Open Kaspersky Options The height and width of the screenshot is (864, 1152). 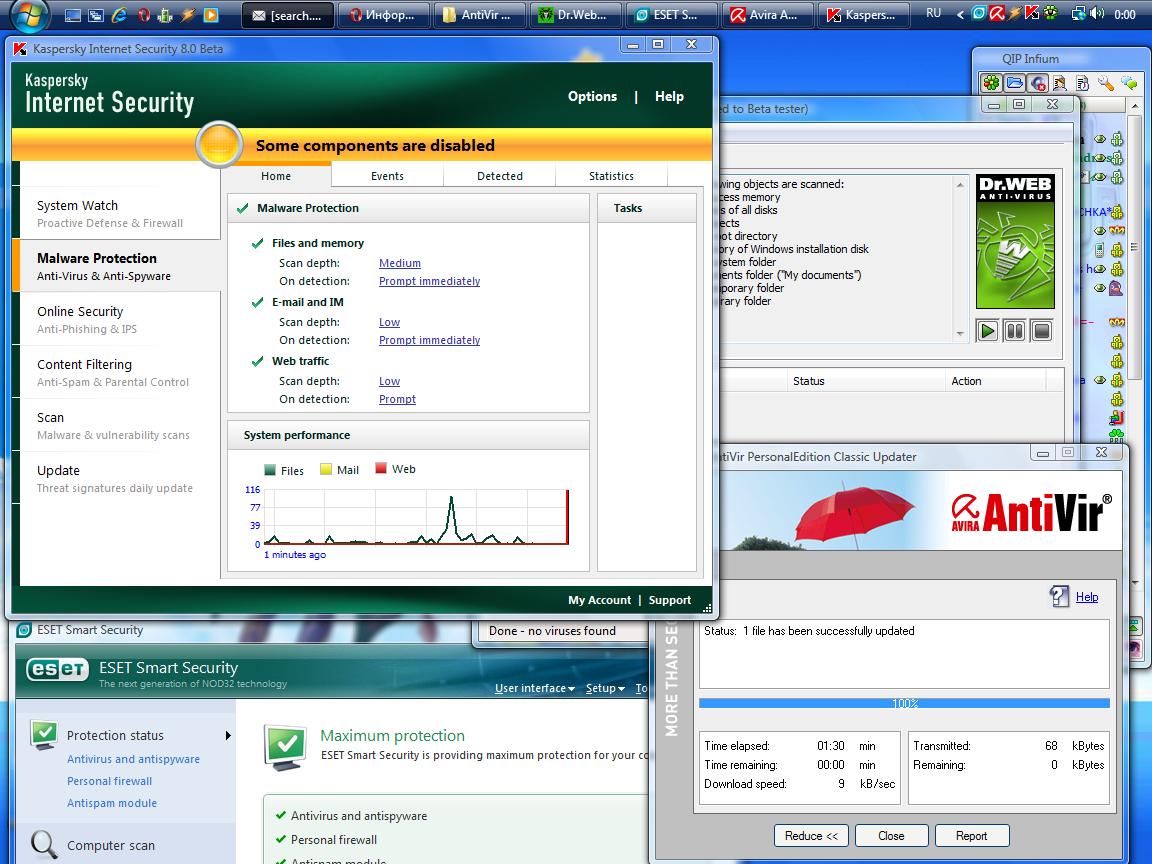tap(592, 96)
